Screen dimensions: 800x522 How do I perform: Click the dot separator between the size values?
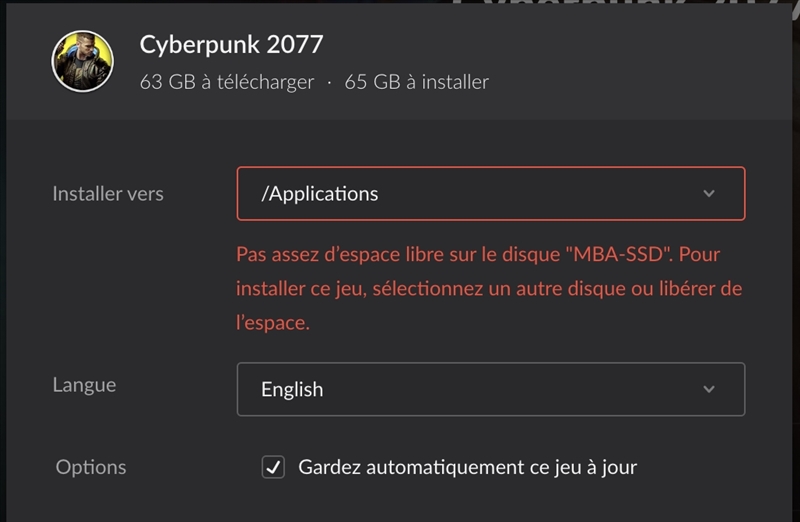click(329, 82)
